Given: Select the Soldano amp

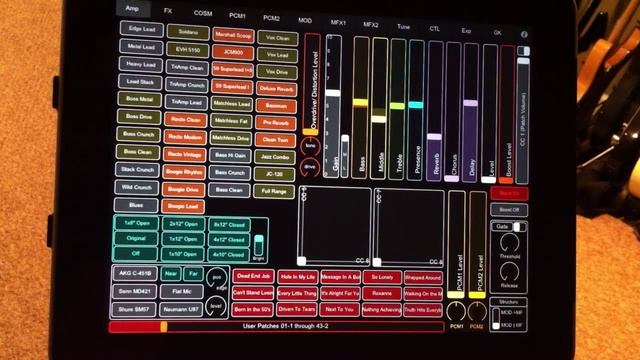Looking at the screenshot, I should click(x=188, y=32).
